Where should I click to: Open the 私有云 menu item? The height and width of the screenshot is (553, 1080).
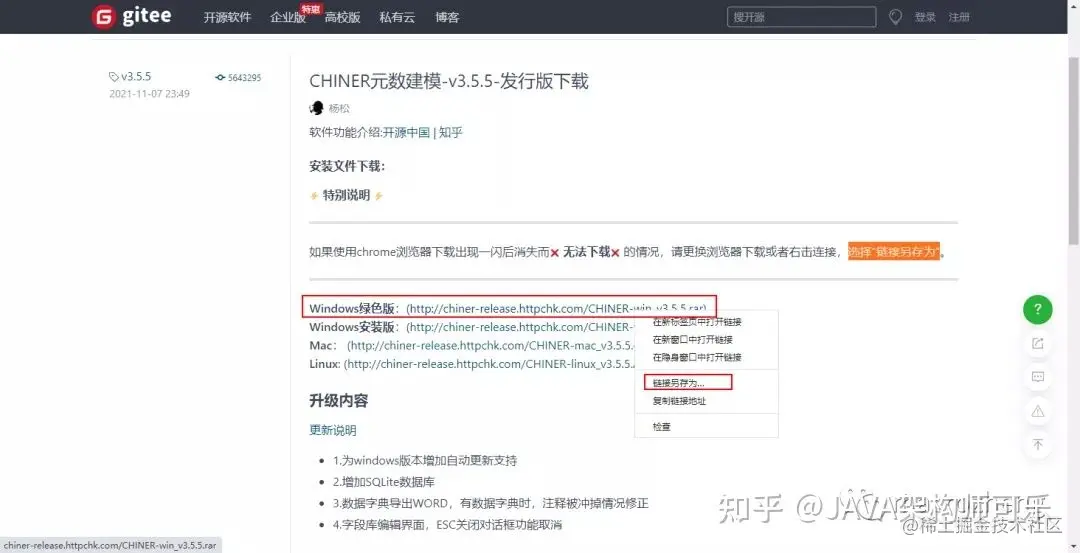pyautogui.click(x=397, y=18)
